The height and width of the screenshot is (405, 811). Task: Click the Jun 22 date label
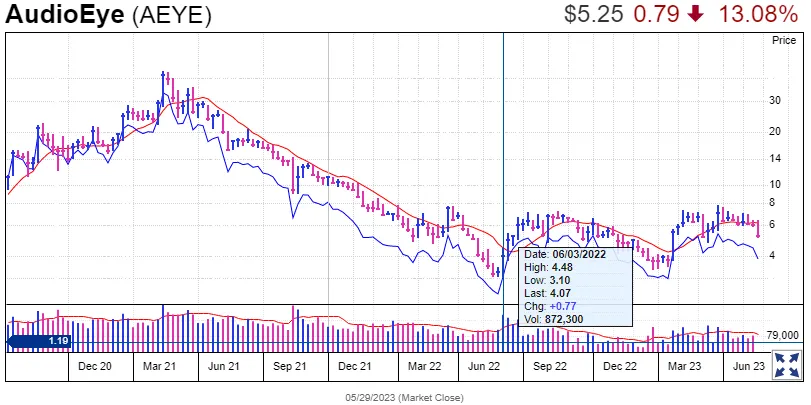pyautogui.click(x=484, y=367)
